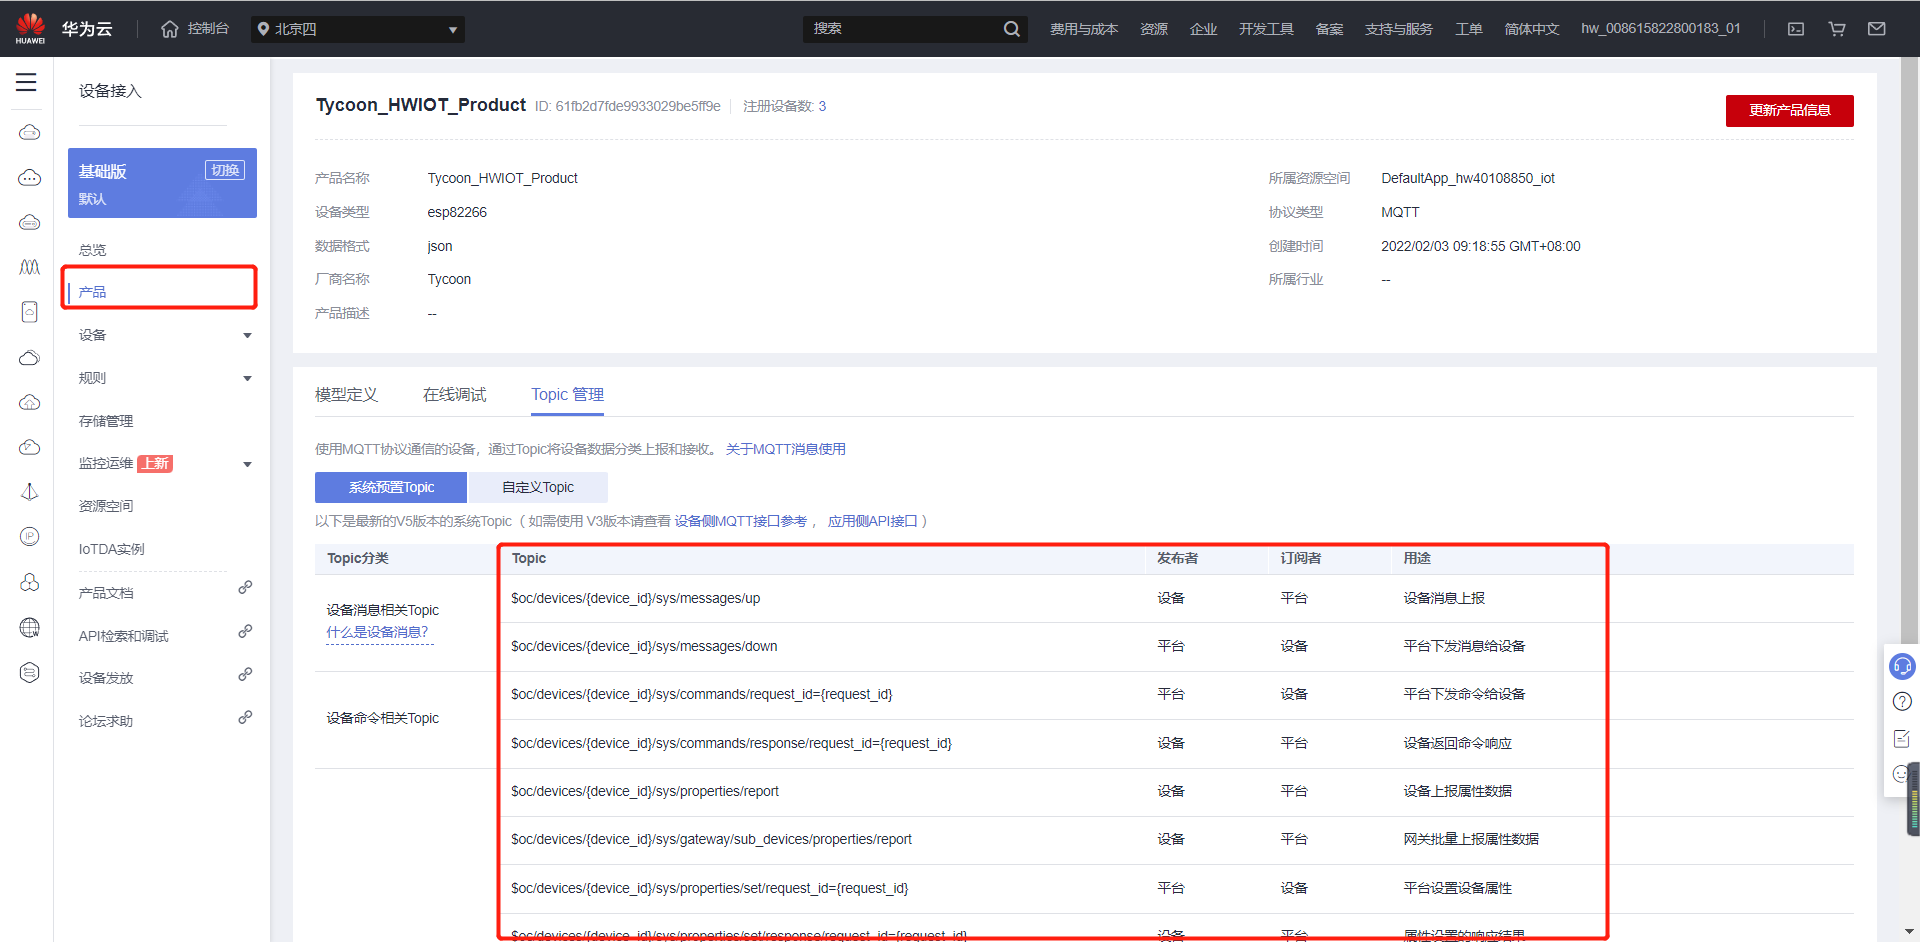1920x942 pixels.
Task: Open the shopping cart icon
Action: coord(1837,29)
